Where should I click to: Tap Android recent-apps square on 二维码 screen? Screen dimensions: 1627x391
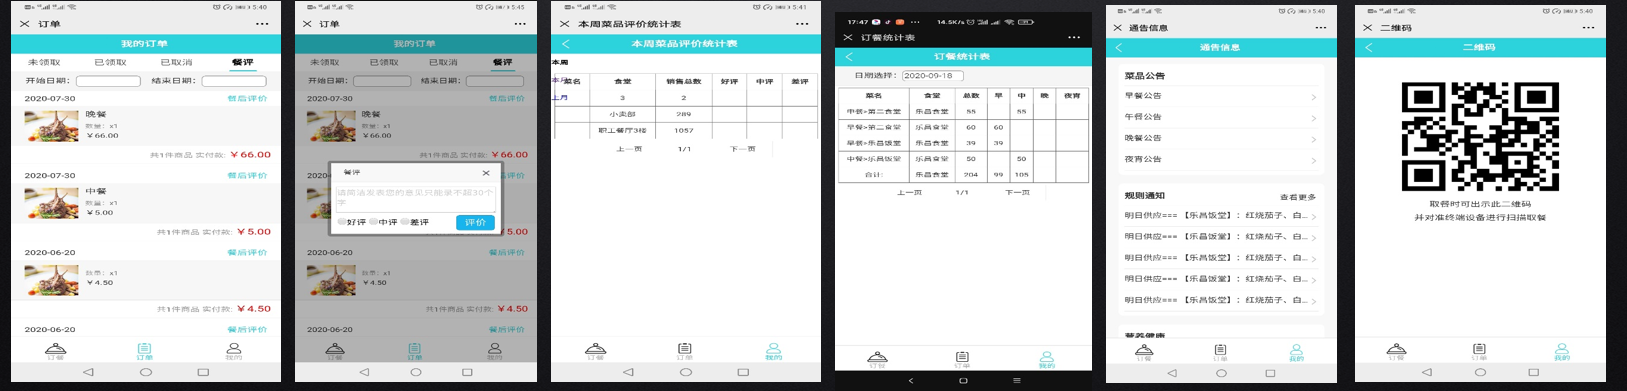click(1534, 373)
